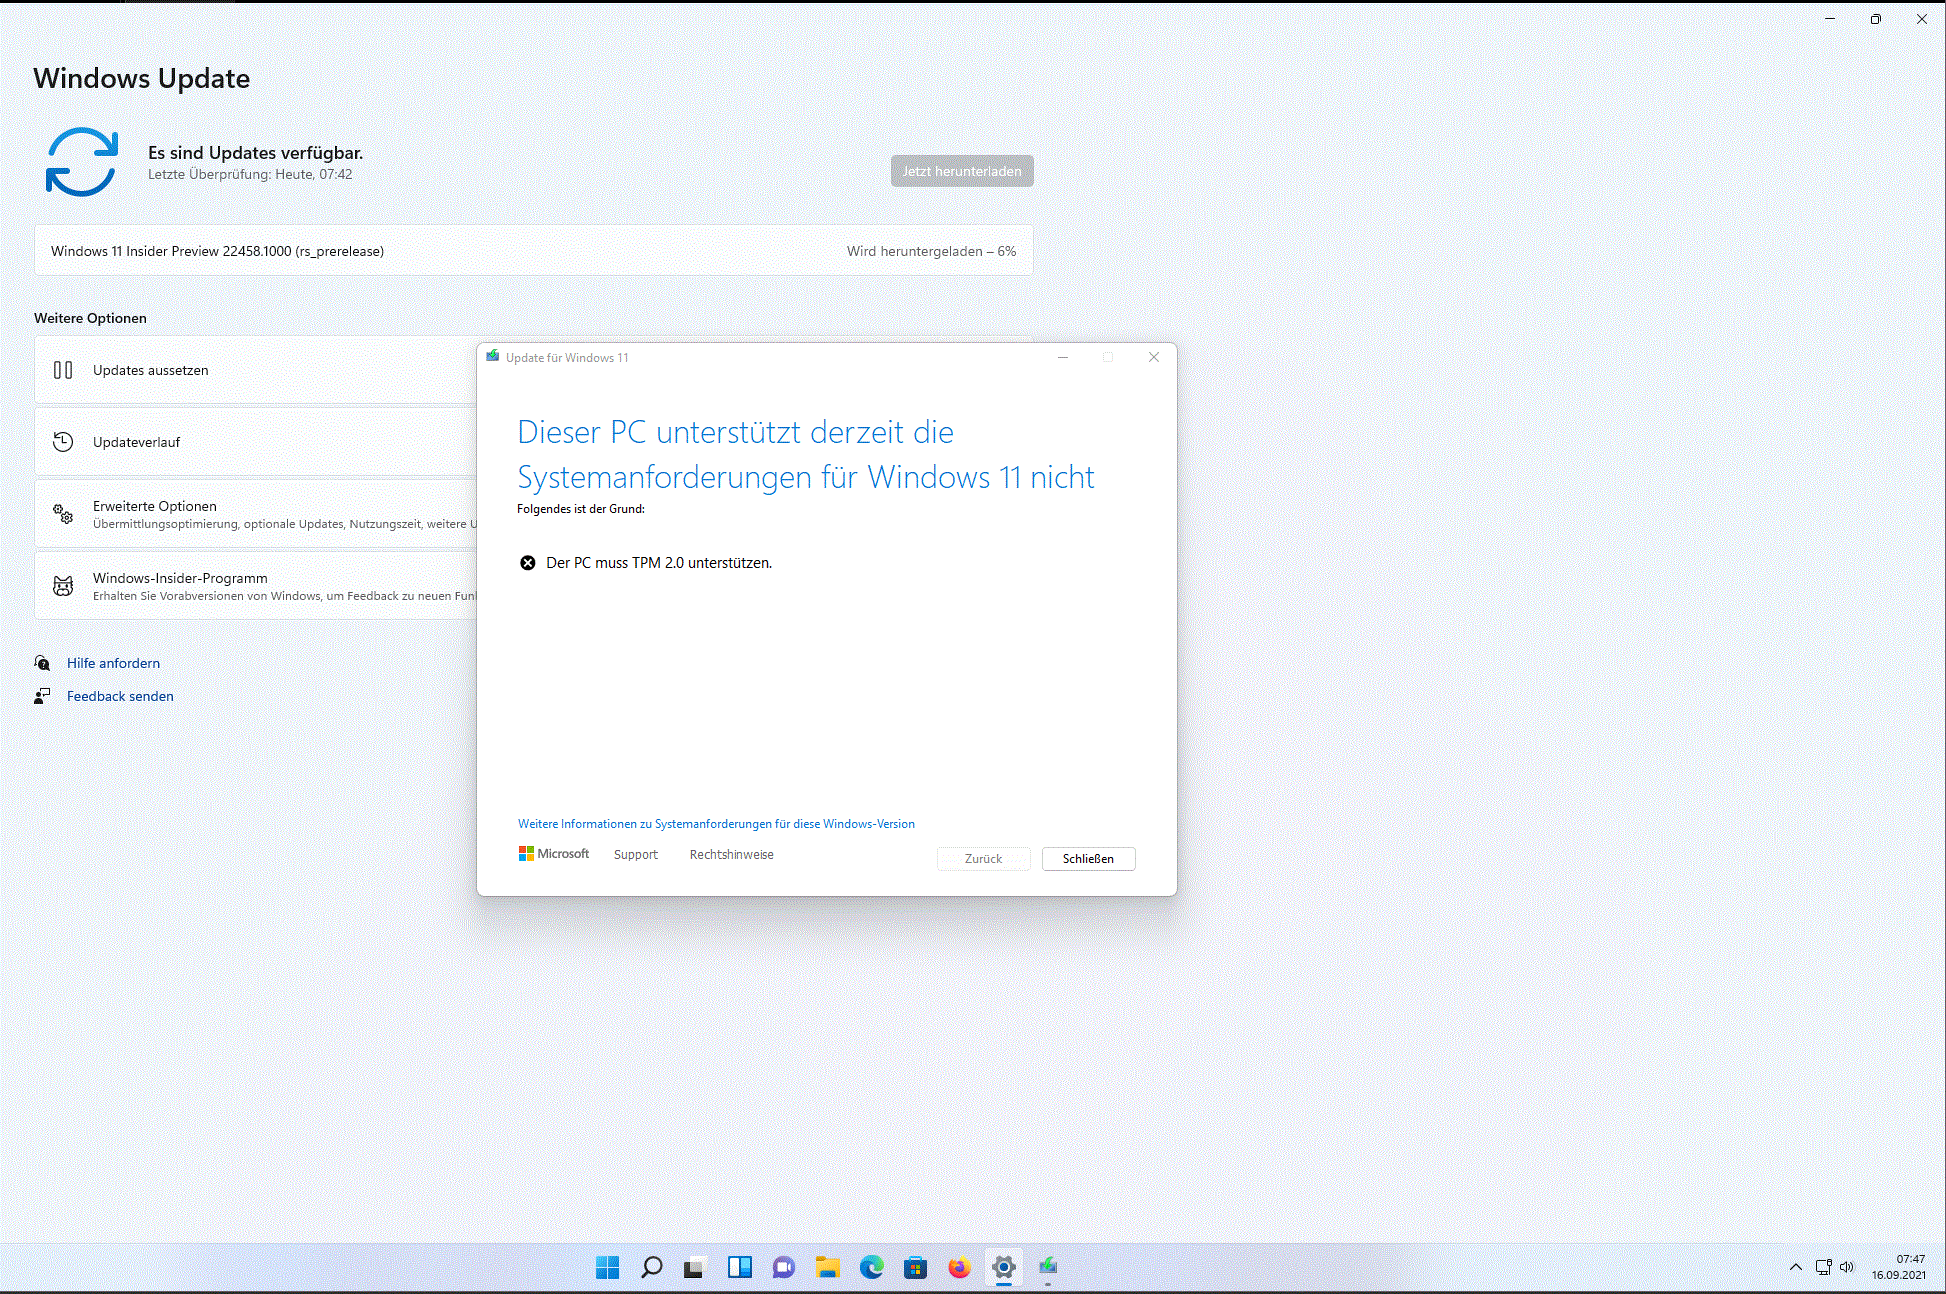Open Task View from the taskbar

[695, 1268]
